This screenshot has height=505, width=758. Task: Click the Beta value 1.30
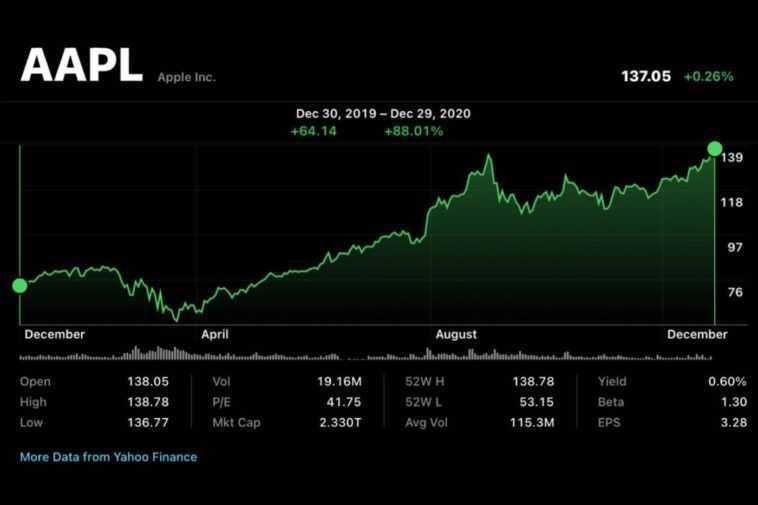(733, 402)
